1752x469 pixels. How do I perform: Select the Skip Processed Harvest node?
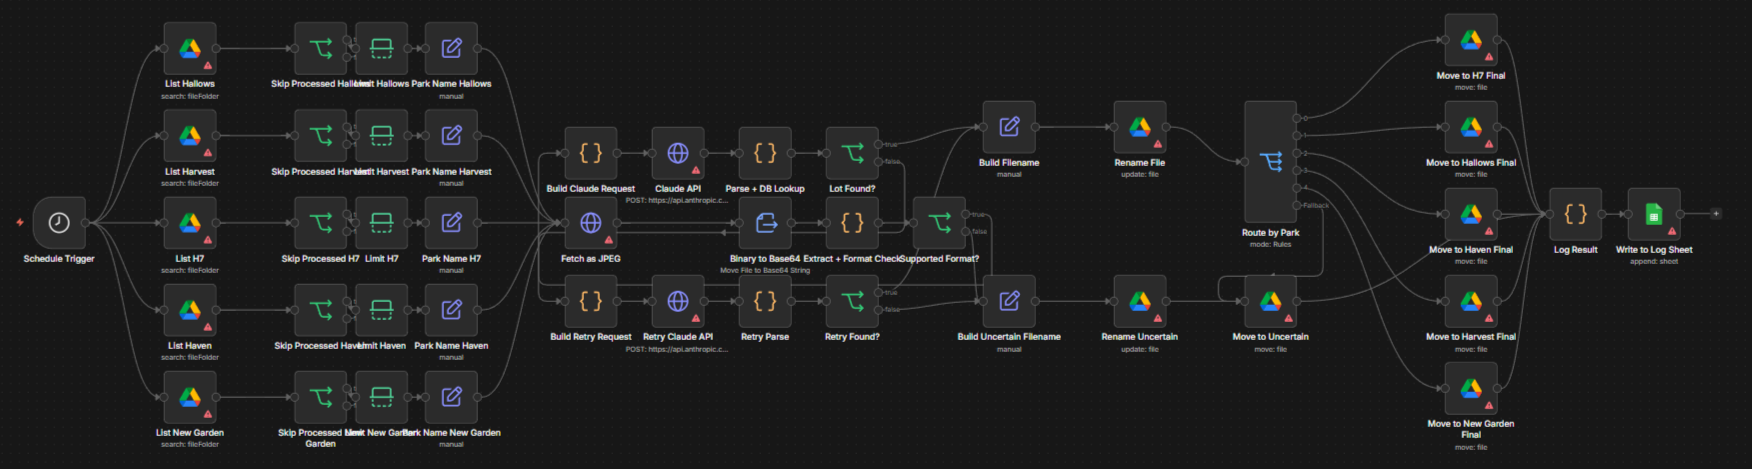coord(321,135)
